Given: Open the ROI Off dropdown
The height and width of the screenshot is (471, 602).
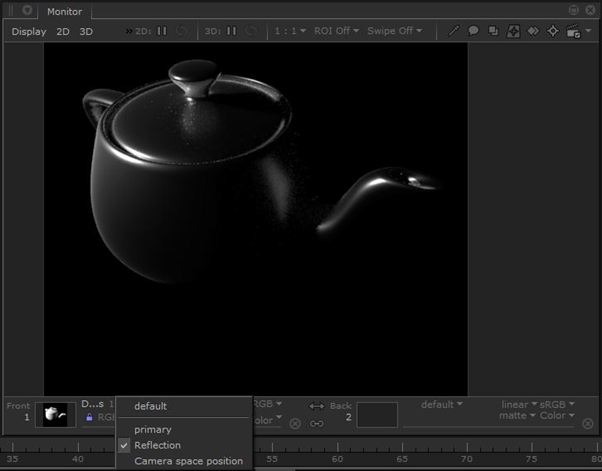Looking at the screenshot, I should click(x=334, y=31).
